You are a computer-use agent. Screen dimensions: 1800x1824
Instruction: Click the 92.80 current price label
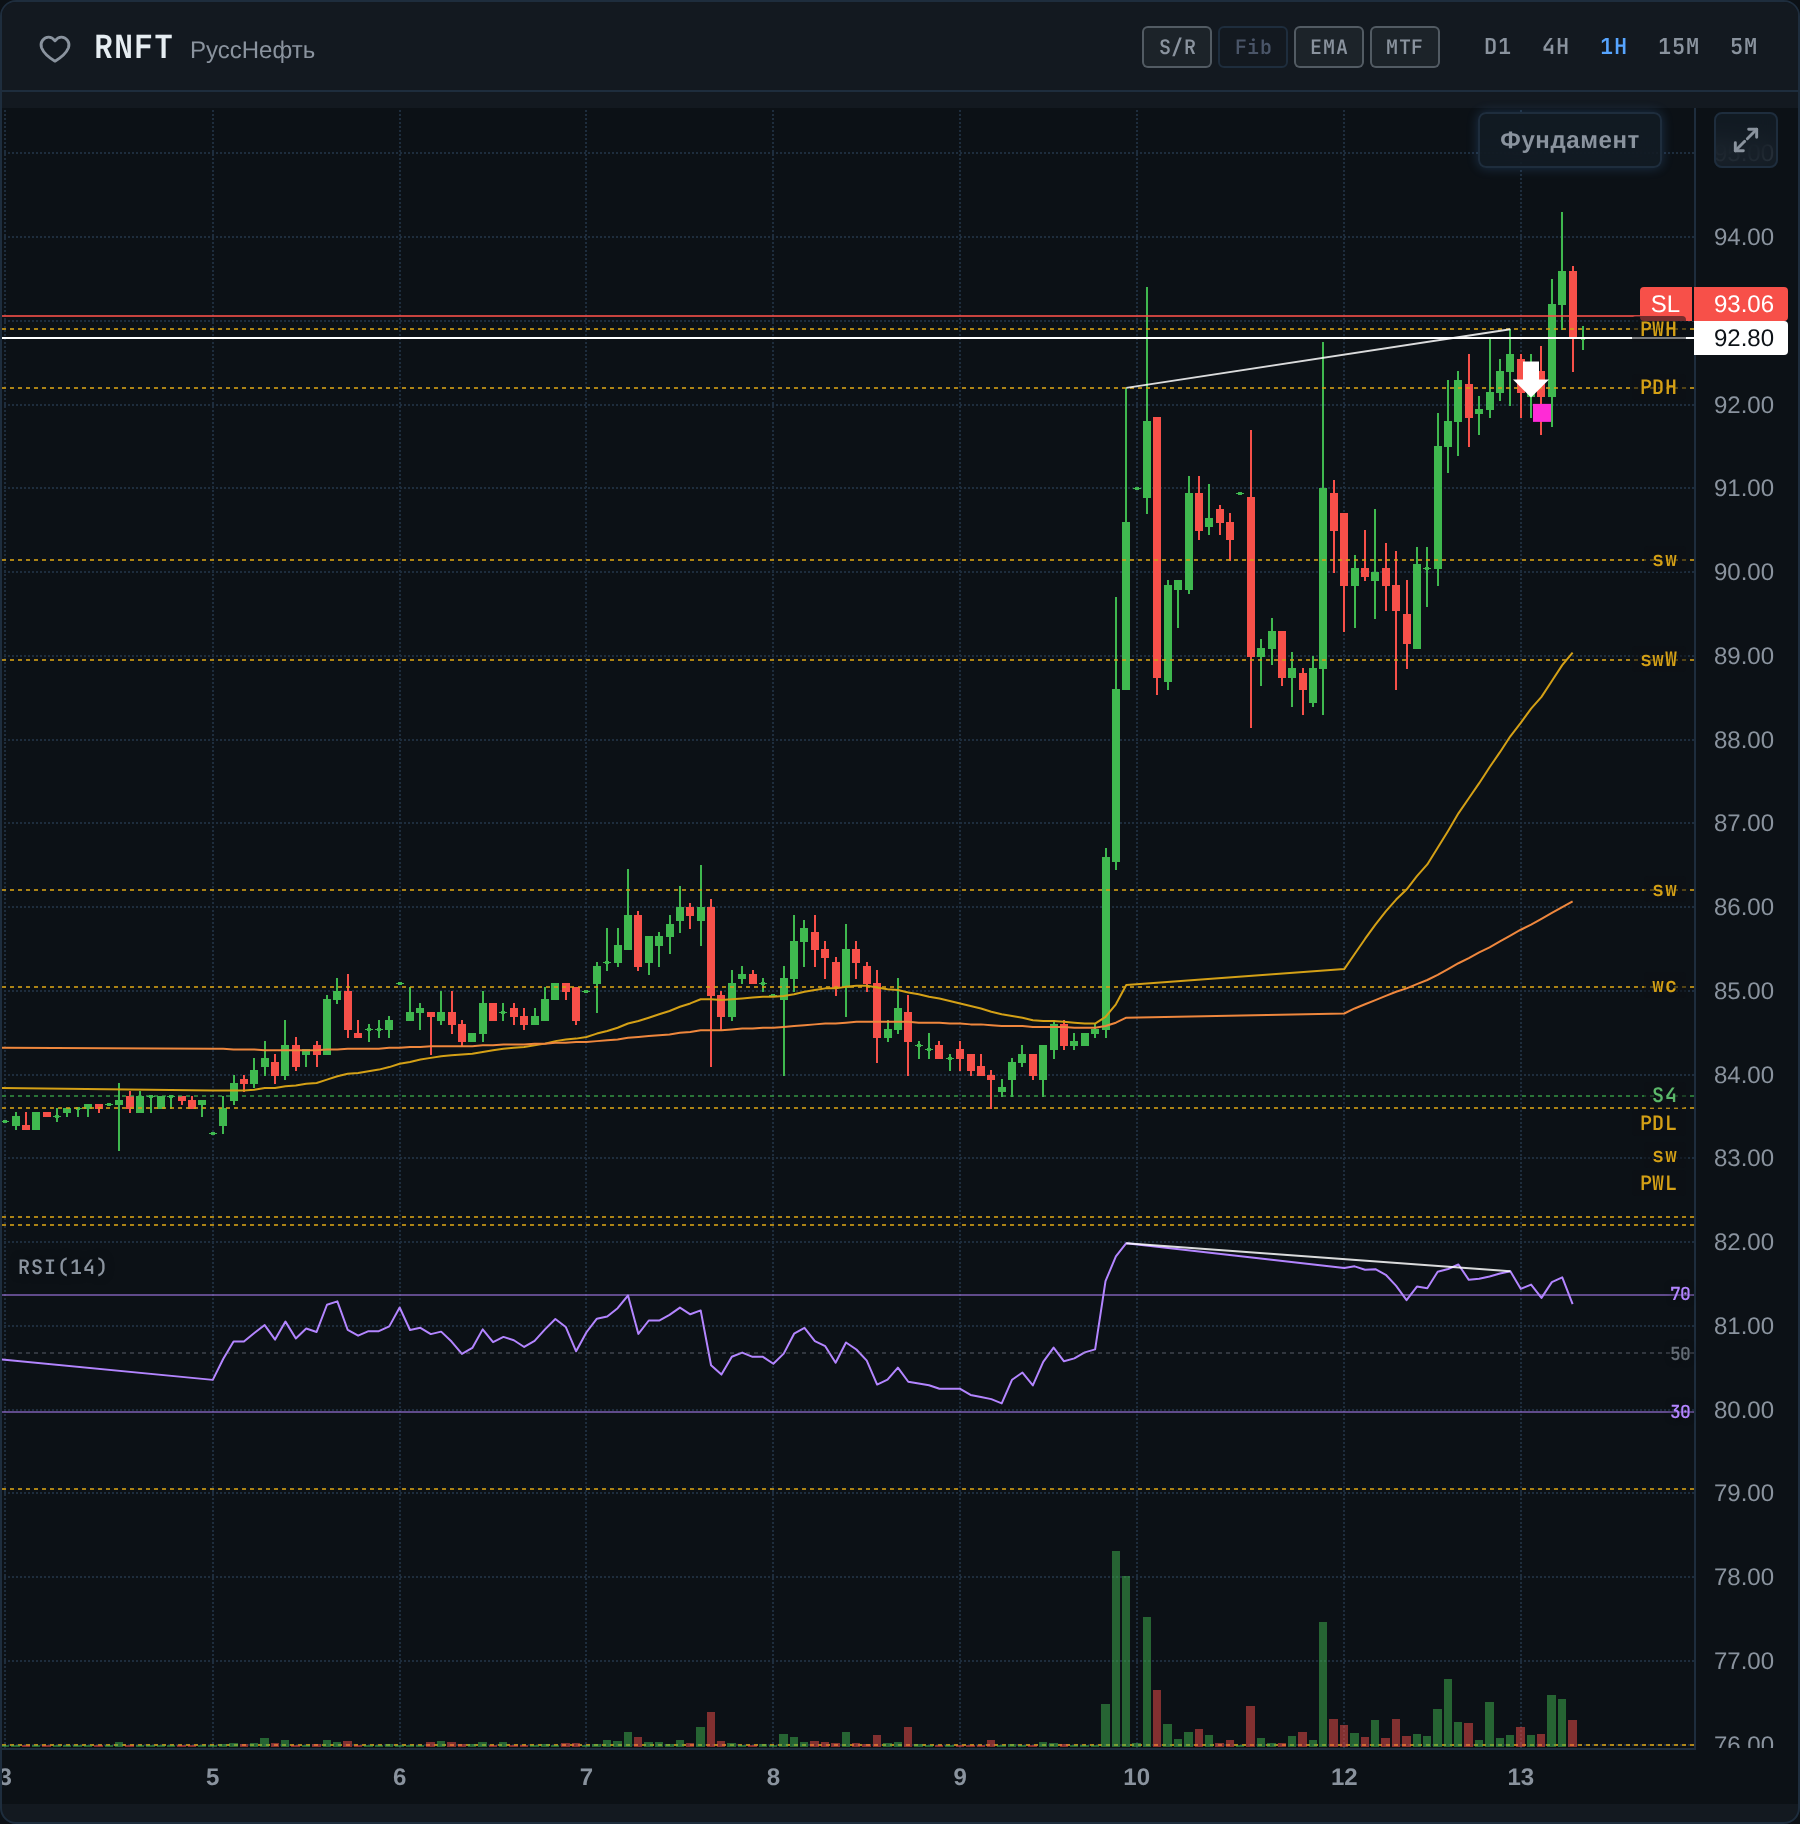tap(1741, 338)
